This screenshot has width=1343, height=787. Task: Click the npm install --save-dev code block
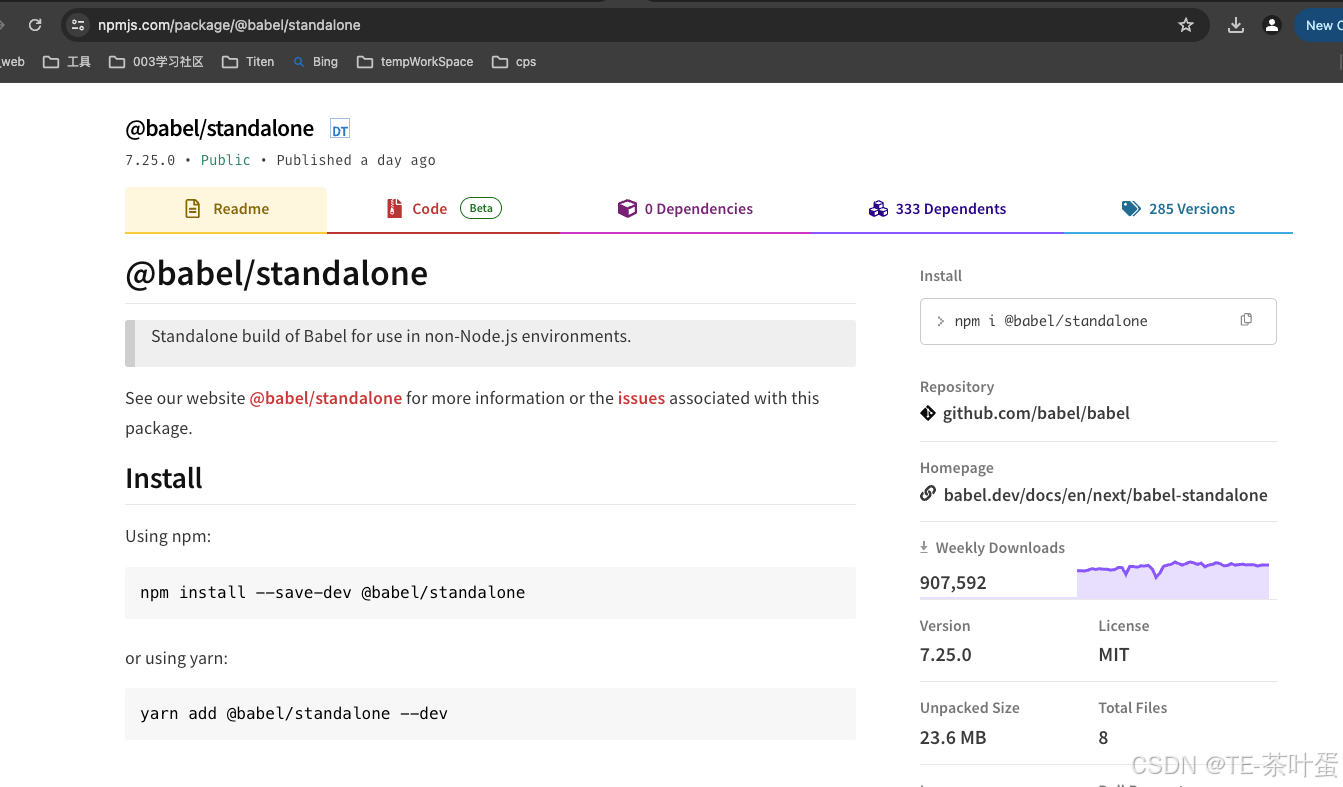click(x=490, y=592)
